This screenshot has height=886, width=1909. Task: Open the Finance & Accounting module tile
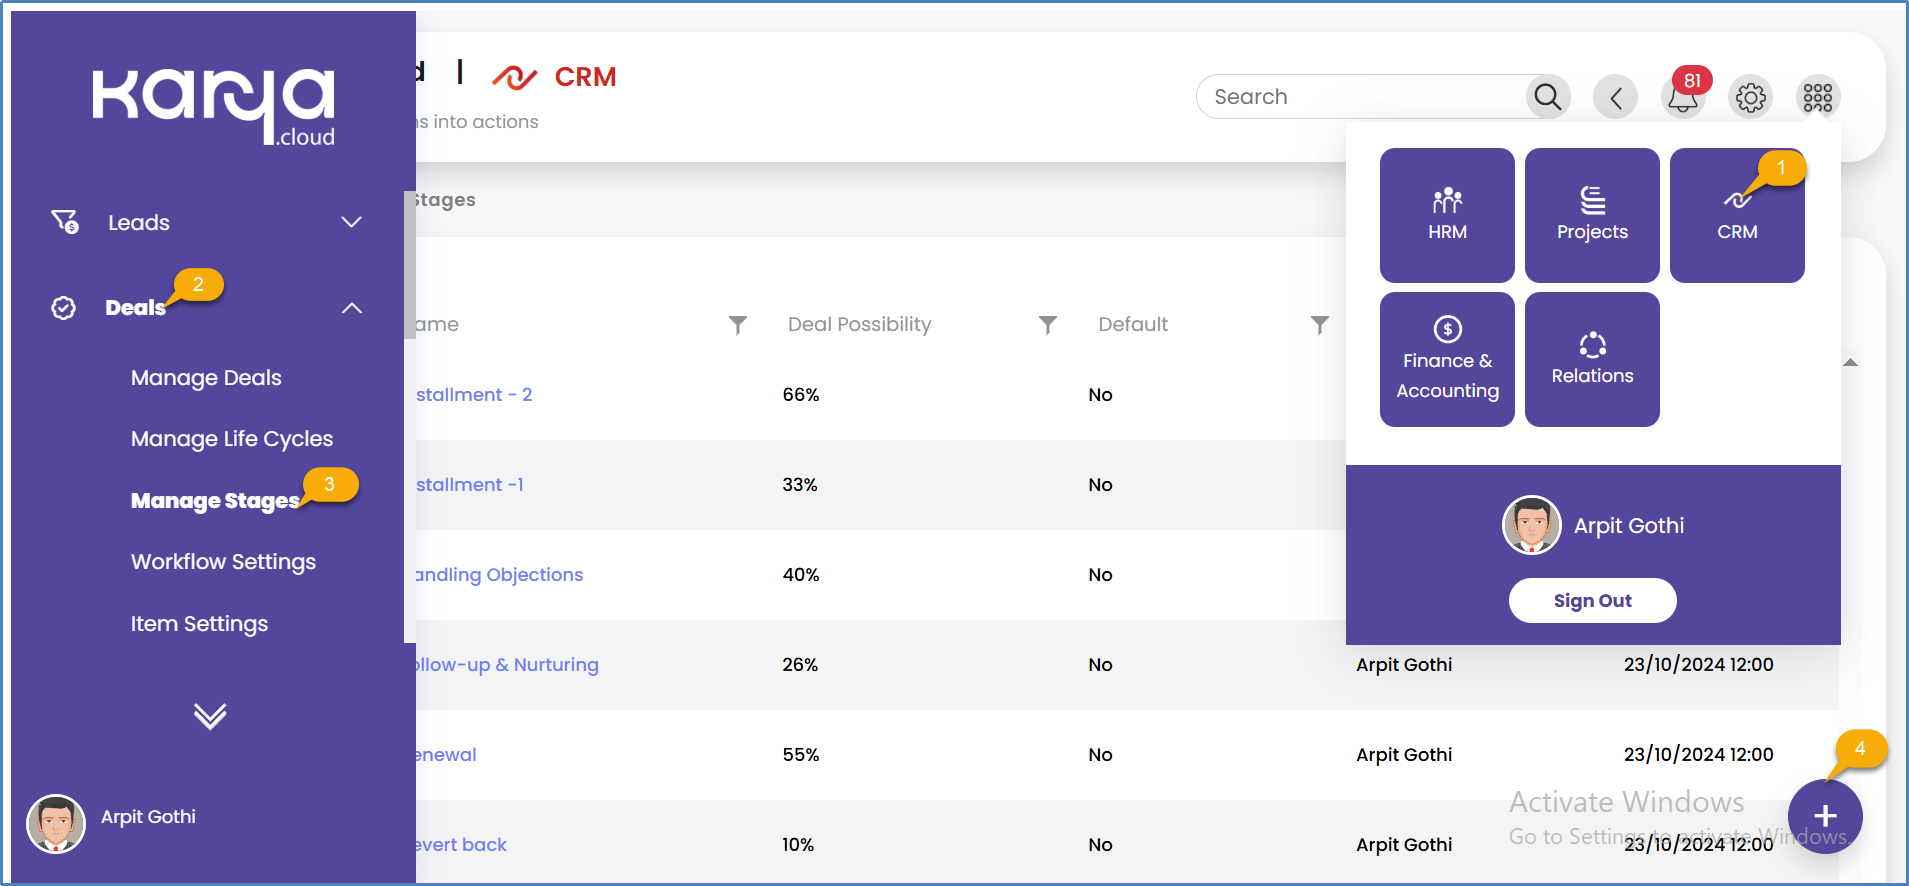[x=1447, y=359]
